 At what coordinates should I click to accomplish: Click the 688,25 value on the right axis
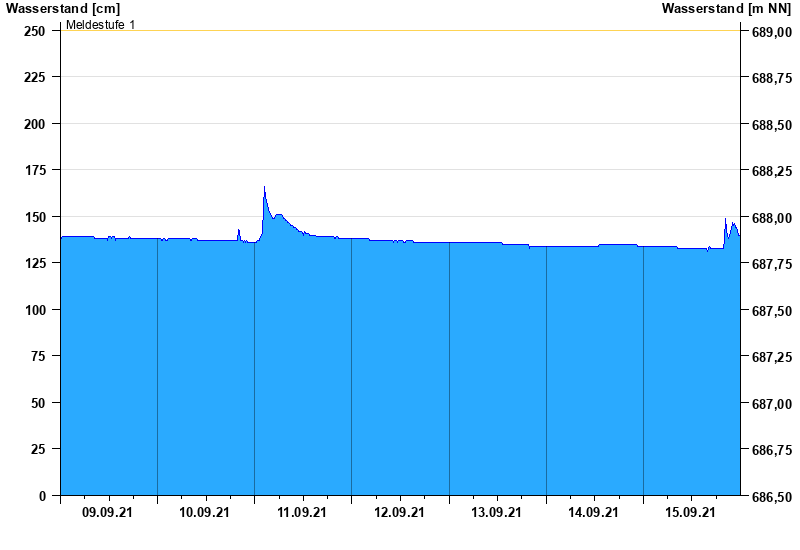coord(772,171)
